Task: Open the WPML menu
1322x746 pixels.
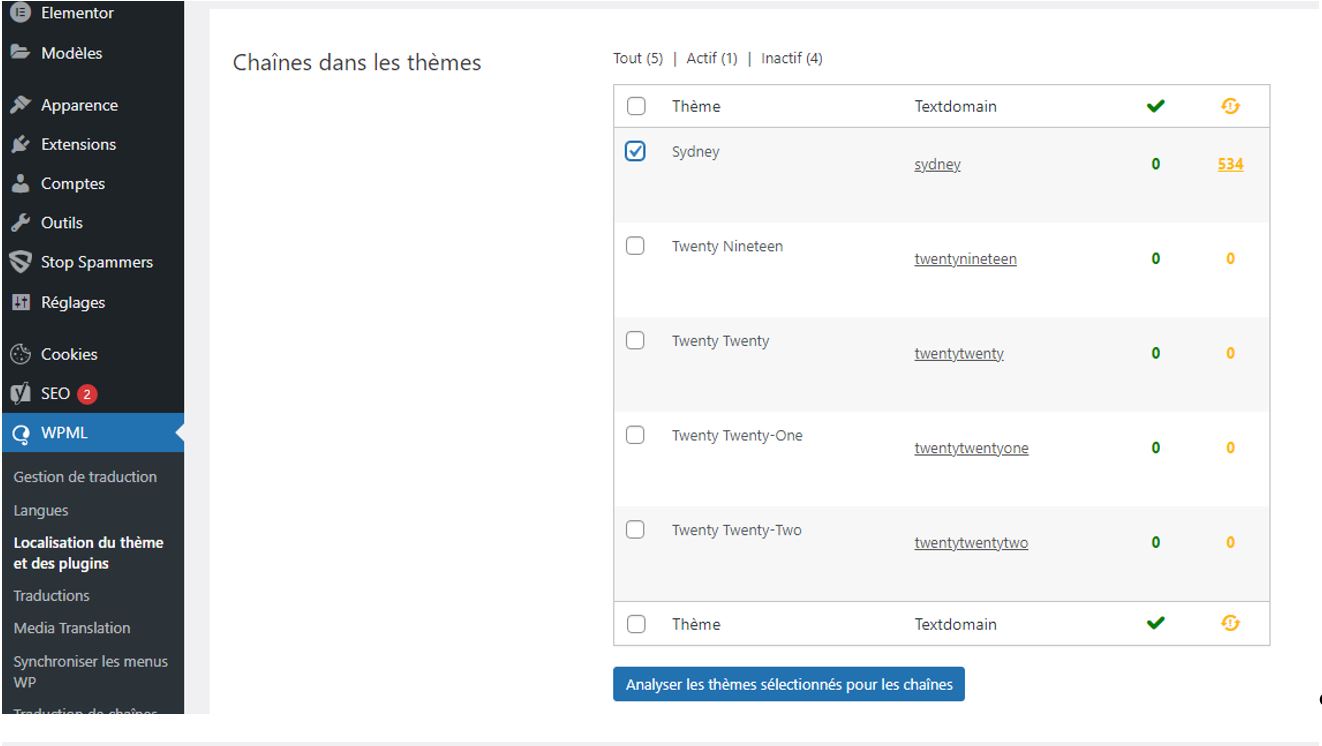Action: point(92,434)
